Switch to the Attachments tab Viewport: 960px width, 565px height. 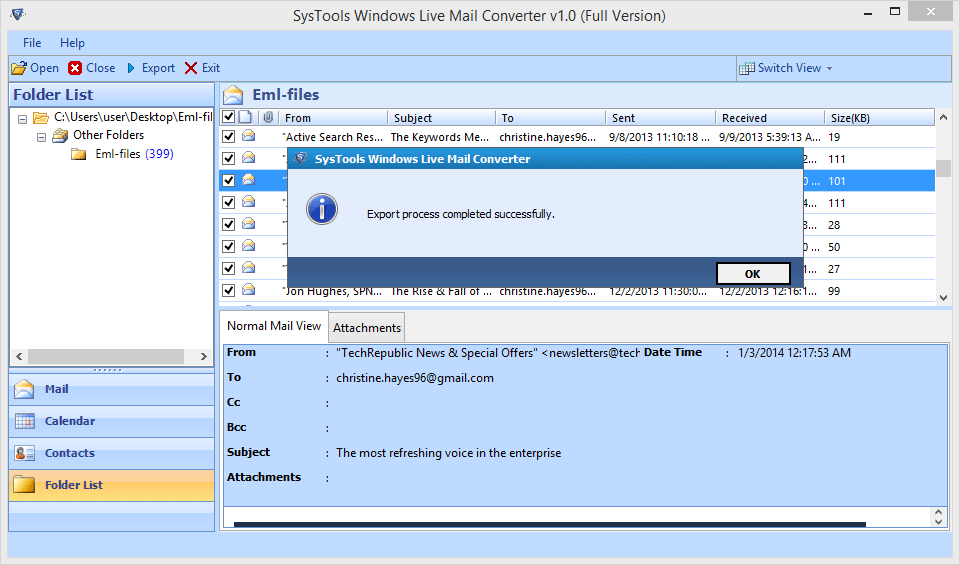(367, 328)
